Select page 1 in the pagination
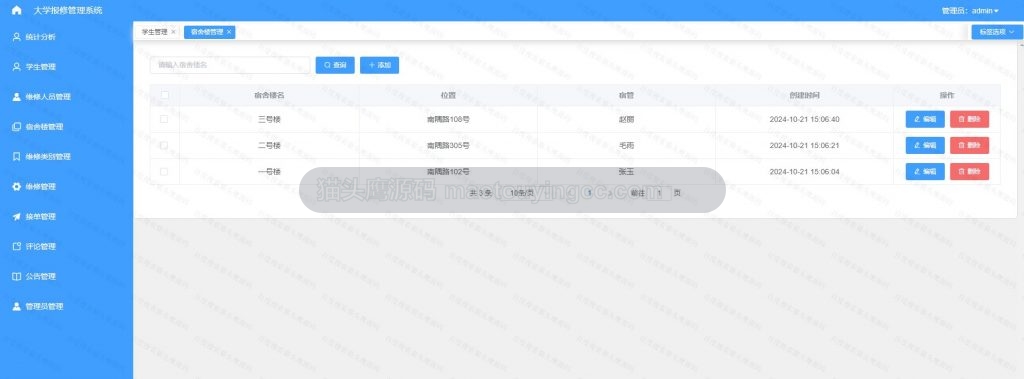 tap(590, 193)
